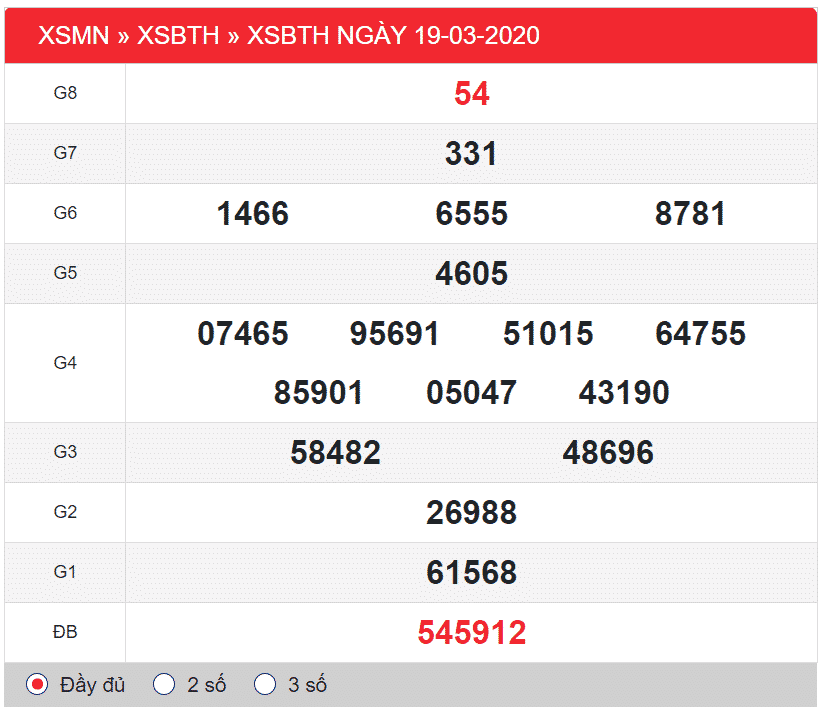
Task: Click the G7 result 331
Action: pos(471,154)
